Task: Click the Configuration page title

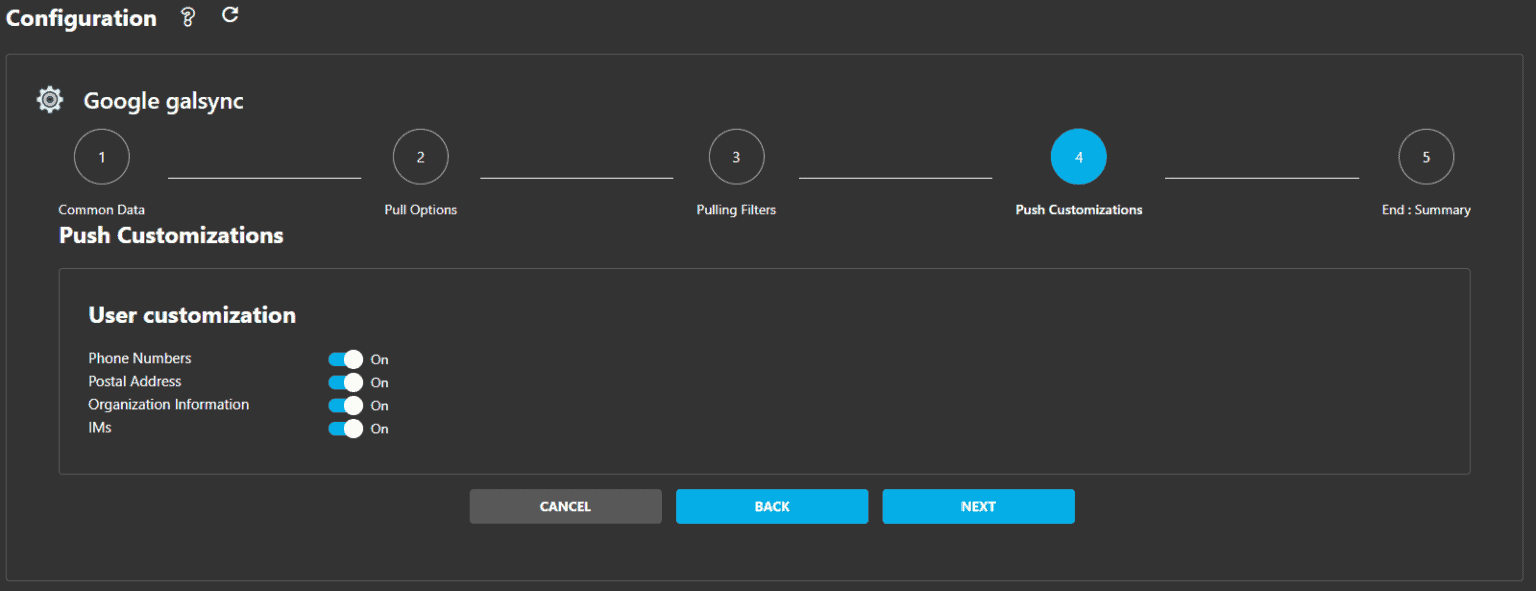Action: pyautogui.click(x=82, y=18)
